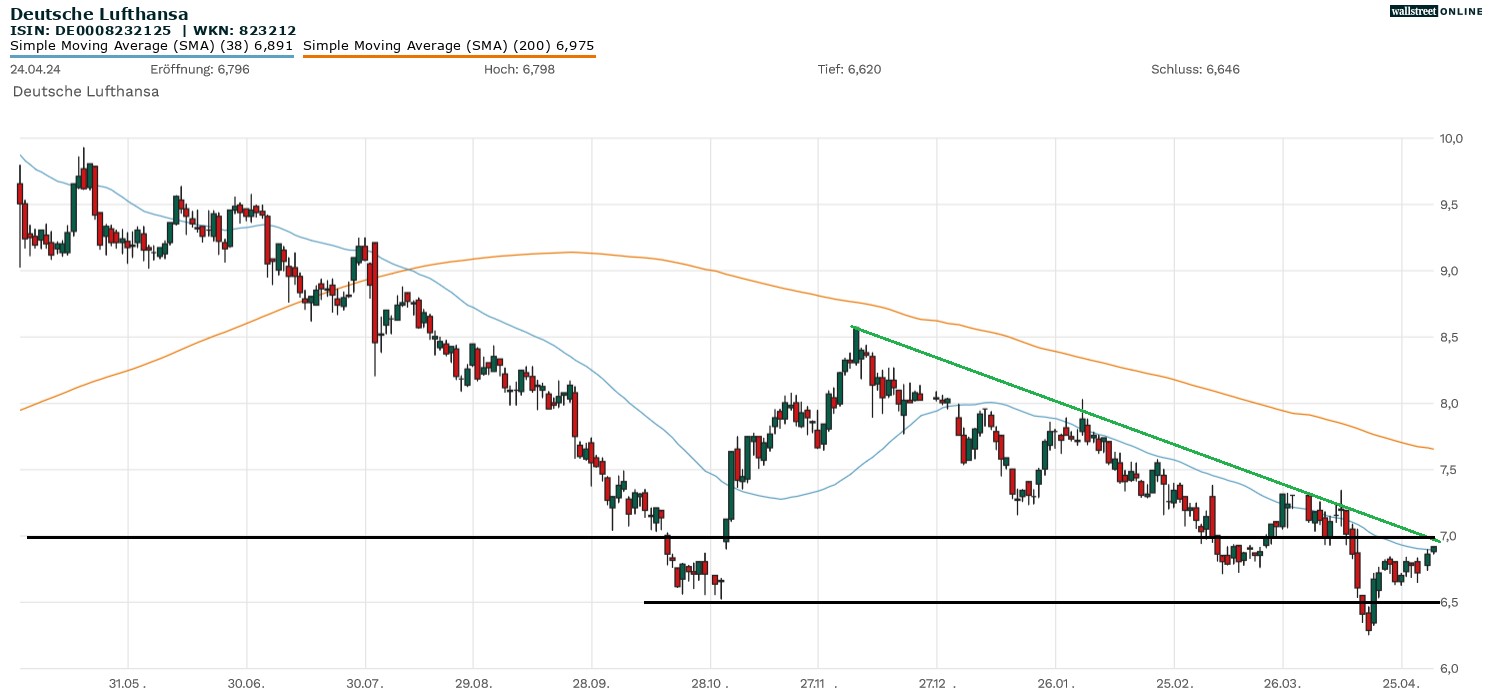Click the orange line swatch under SMA (200)
This screenshot has width=1490, height=689.
448,57
